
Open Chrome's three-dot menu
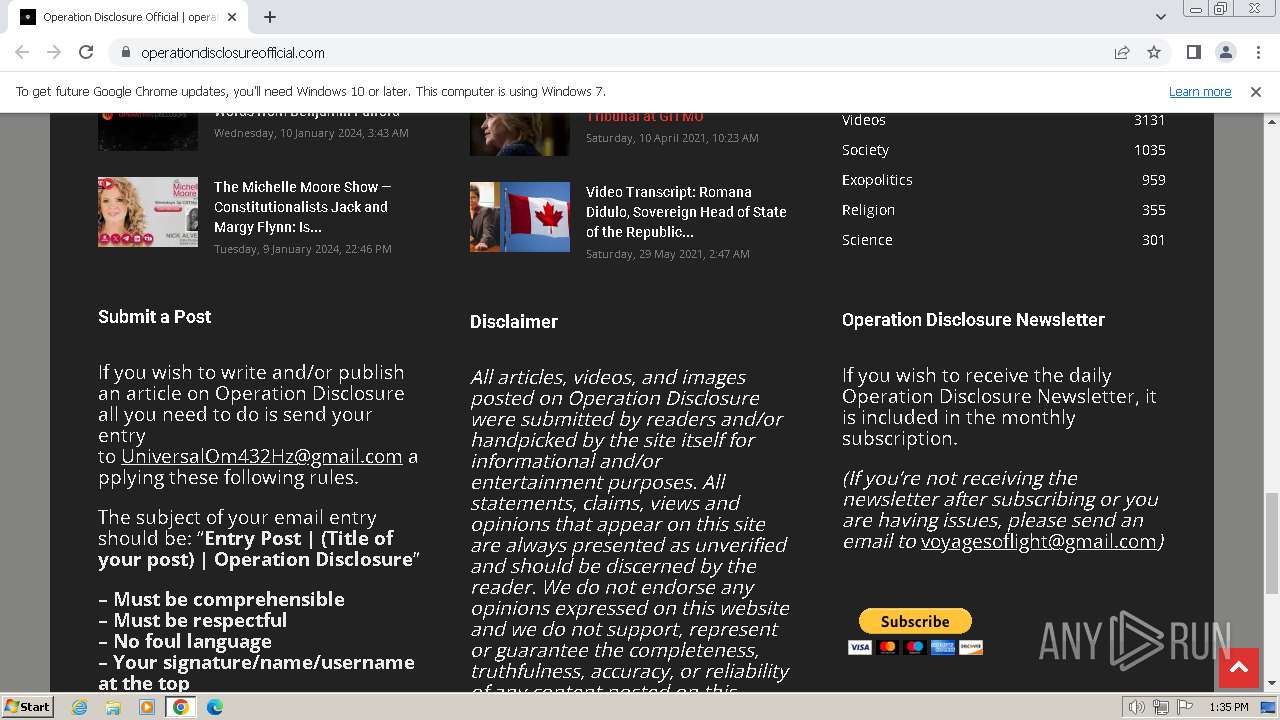(x=1257, y=52)
